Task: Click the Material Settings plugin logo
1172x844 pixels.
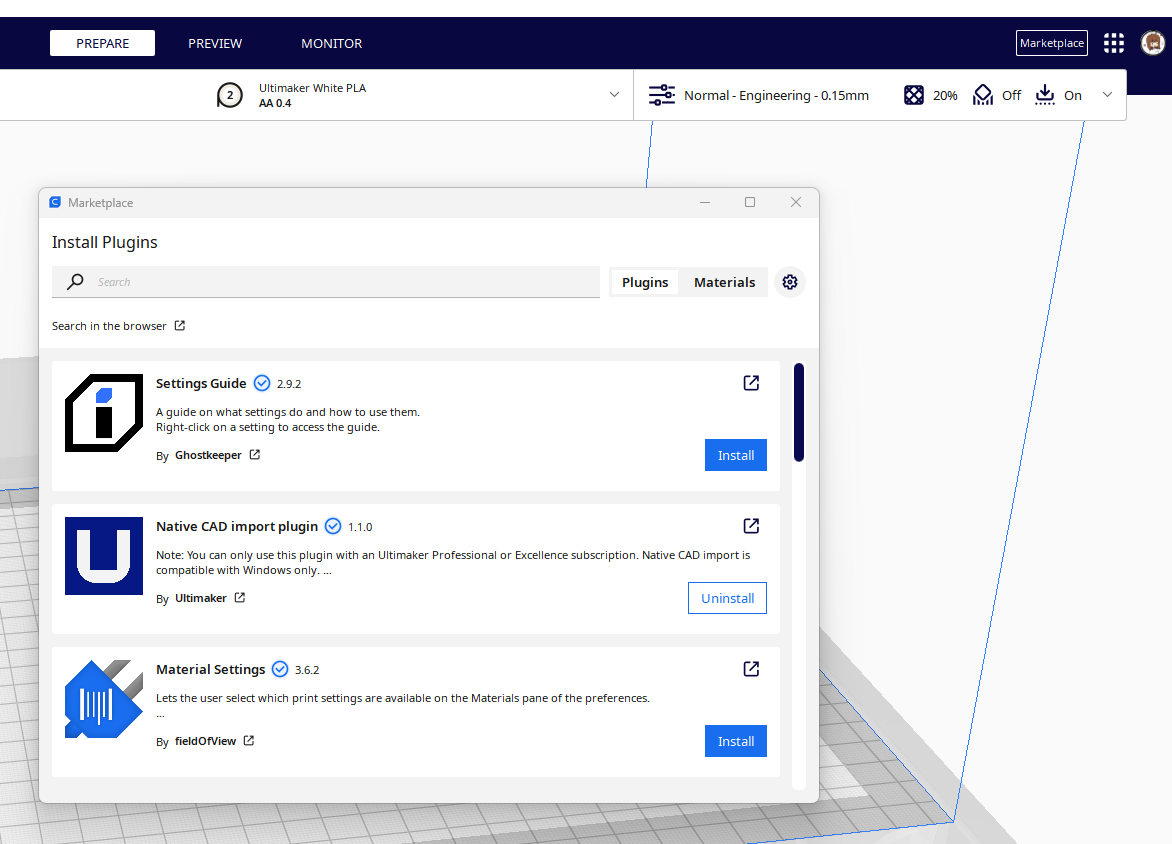Action: (x=104, y=699)
